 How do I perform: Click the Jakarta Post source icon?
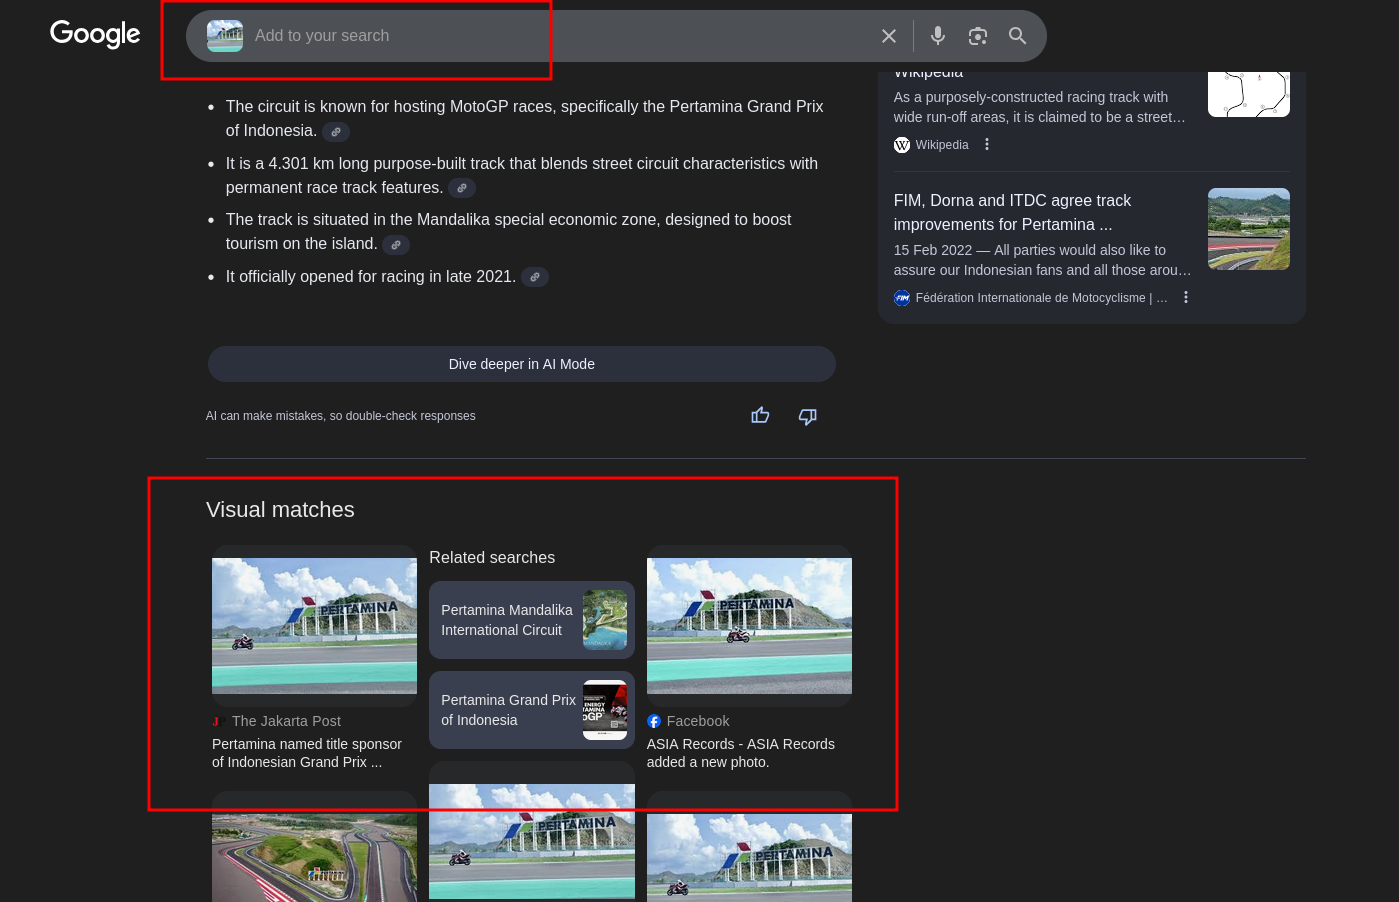pos(216,721)
